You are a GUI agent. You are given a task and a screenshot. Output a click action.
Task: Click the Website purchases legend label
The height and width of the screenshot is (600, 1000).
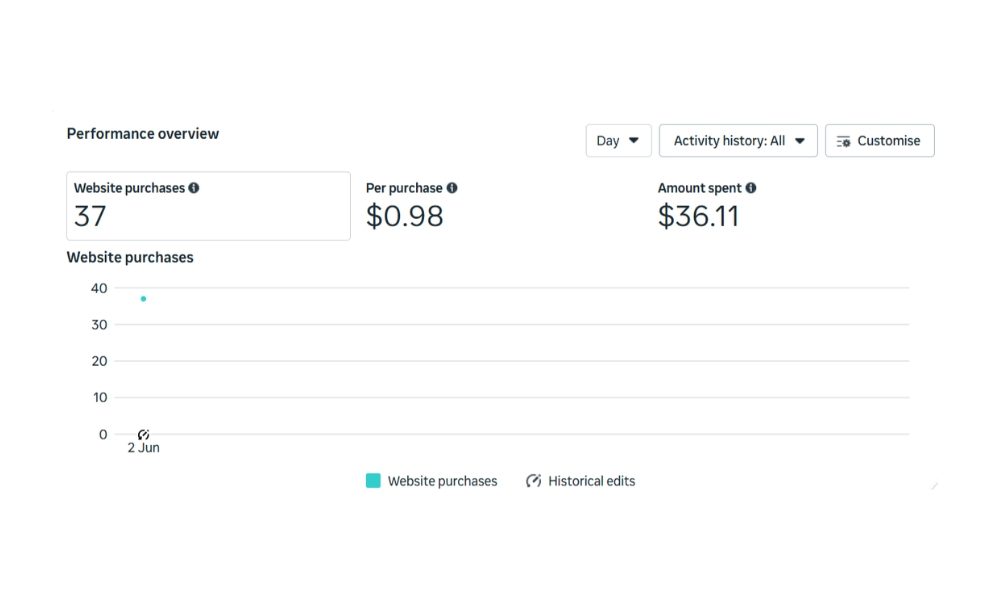(443, 481)
